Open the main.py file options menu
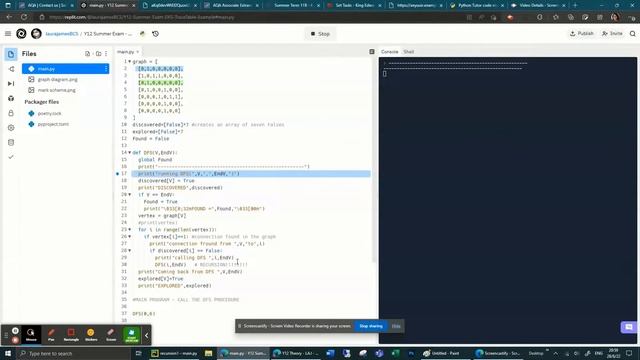The width and height of the screenshot is (640, 360). coord(106,69)
